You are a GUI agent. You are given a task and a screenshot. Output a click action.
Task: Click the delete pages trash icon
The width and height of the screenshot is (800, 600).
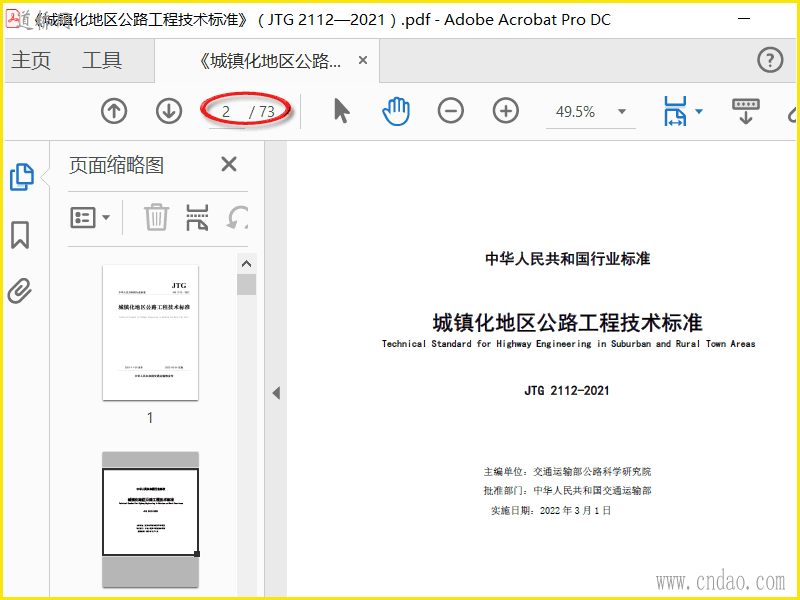click(156, 217)
